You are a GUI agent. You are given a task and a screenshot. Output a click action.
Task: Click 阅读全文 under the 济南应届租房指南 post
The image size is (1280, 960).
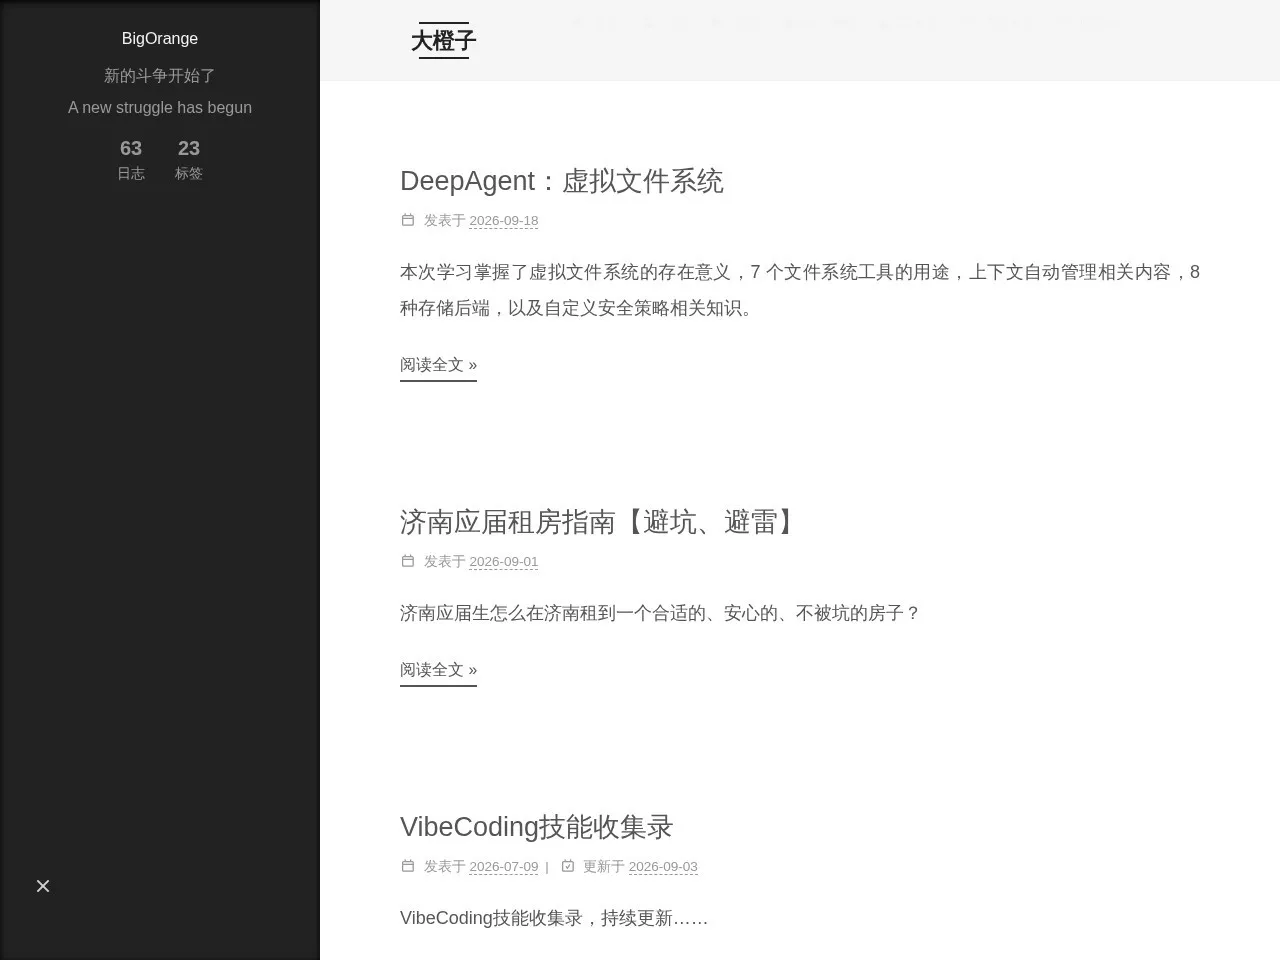(438, 670)
